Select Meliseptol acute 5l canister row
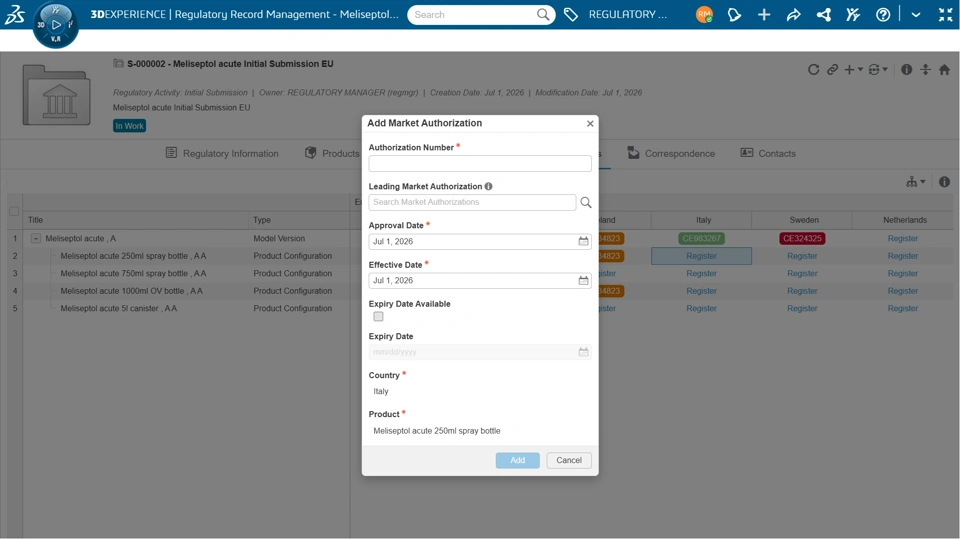Image resolution: width=960 pixels, height=539 pixels. (x=118, y=308)
